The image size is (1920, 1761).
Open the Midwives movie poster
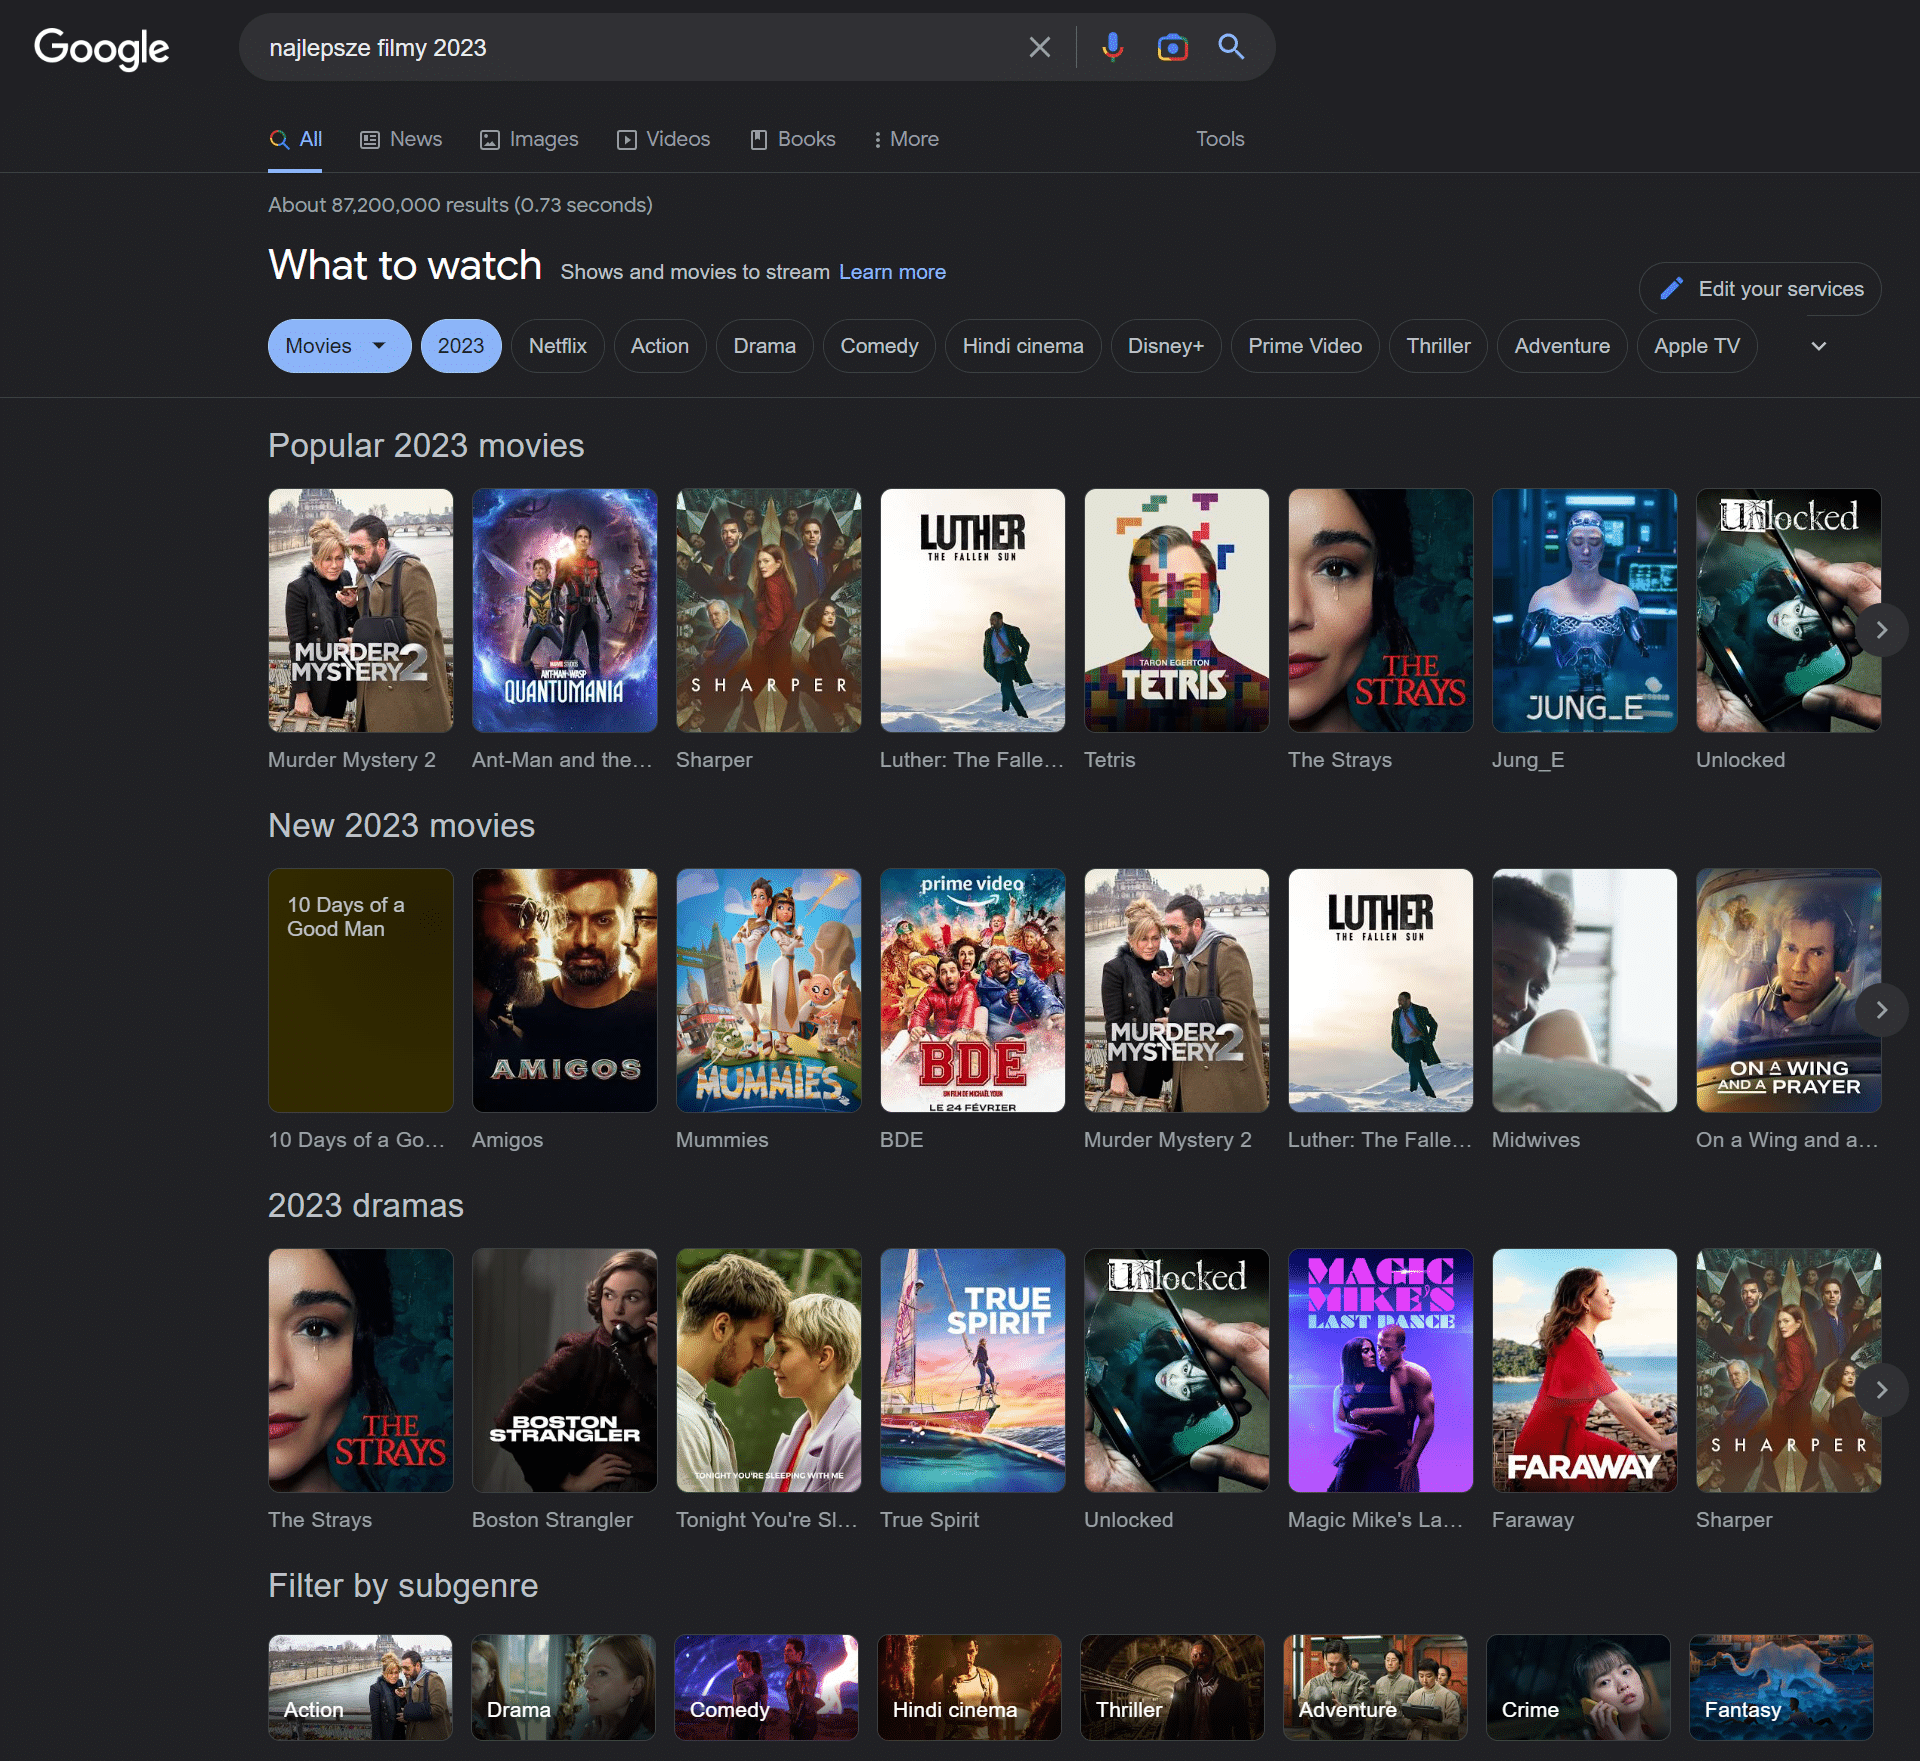point(1585,990)
